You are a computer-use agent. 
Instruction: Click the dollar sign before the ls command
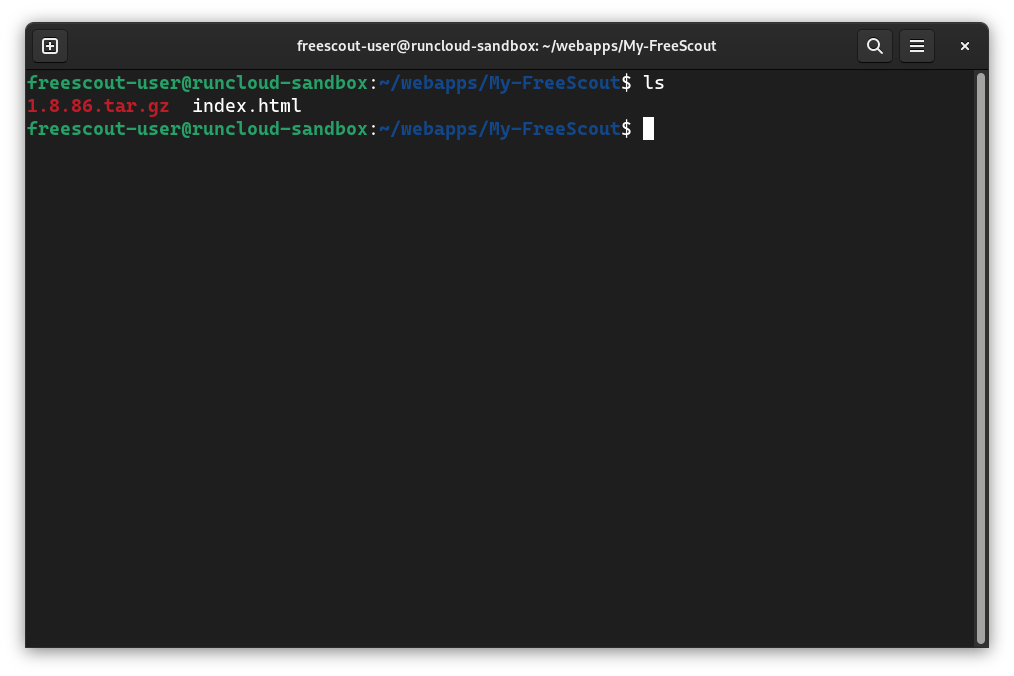pyautogui.click(x=627, y=83)
